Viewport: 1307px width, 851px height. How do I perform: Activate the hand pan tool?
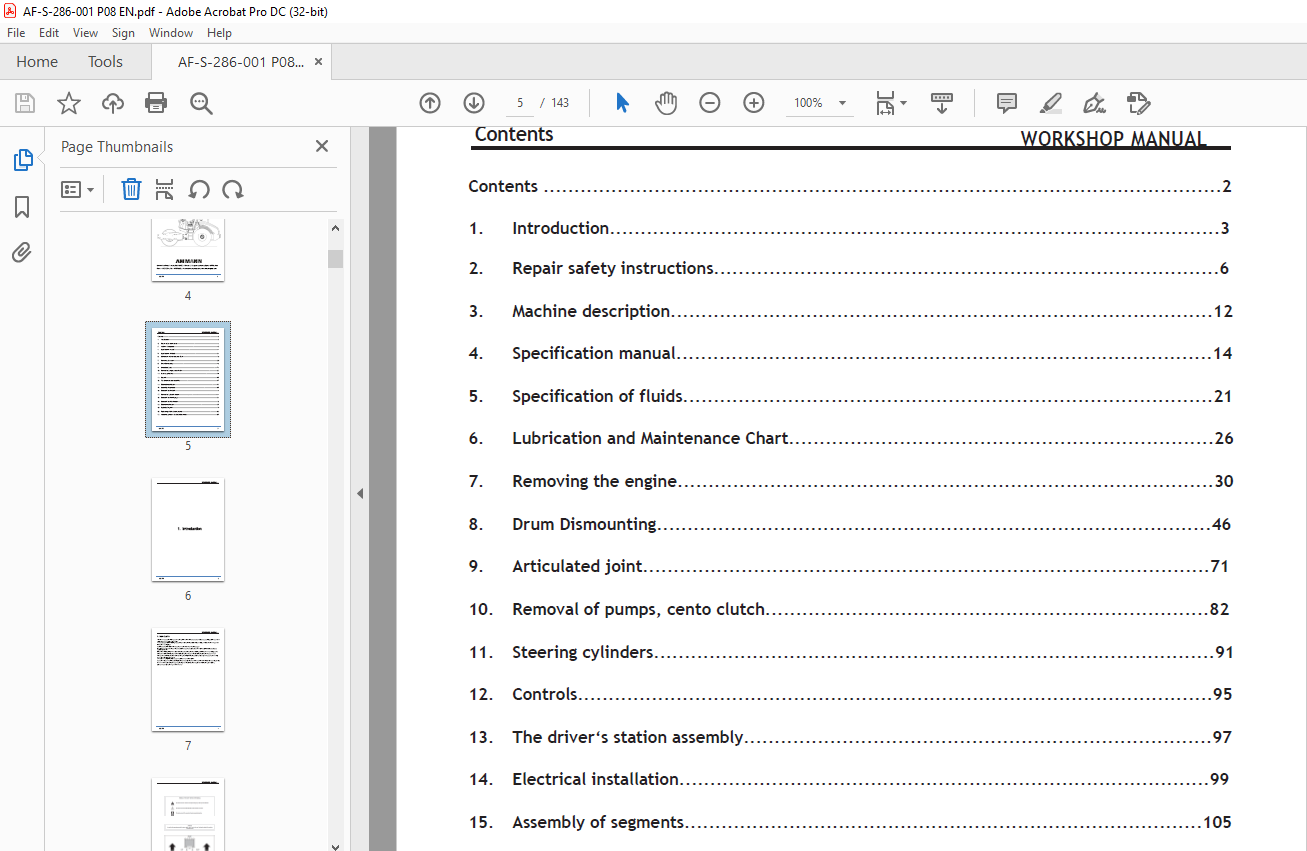pos(666,103)
